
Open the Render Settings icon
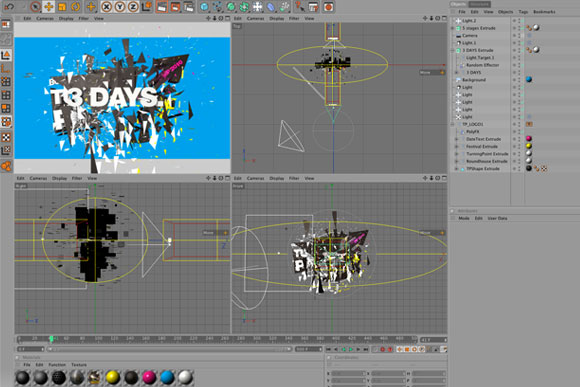(x=188, y=6)
